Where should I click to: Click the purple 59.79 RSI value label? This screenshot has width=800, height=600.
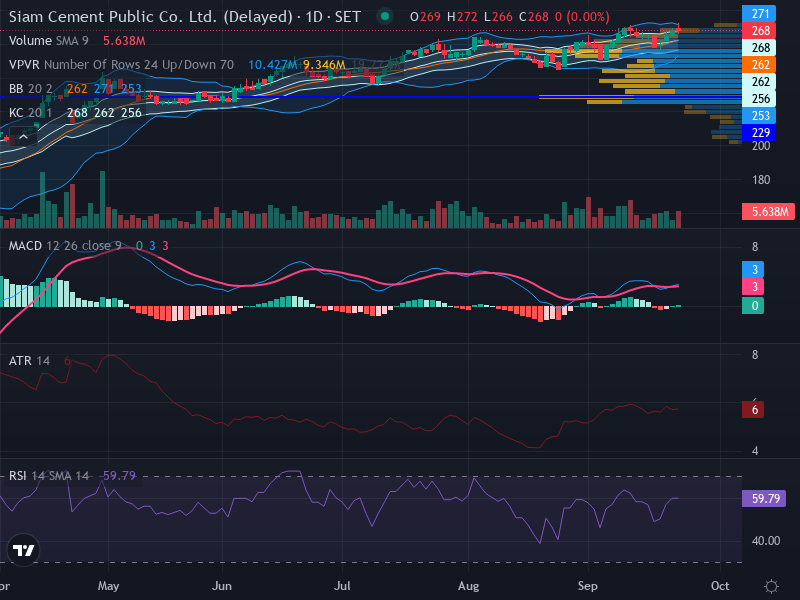click(x=764, y=498)
